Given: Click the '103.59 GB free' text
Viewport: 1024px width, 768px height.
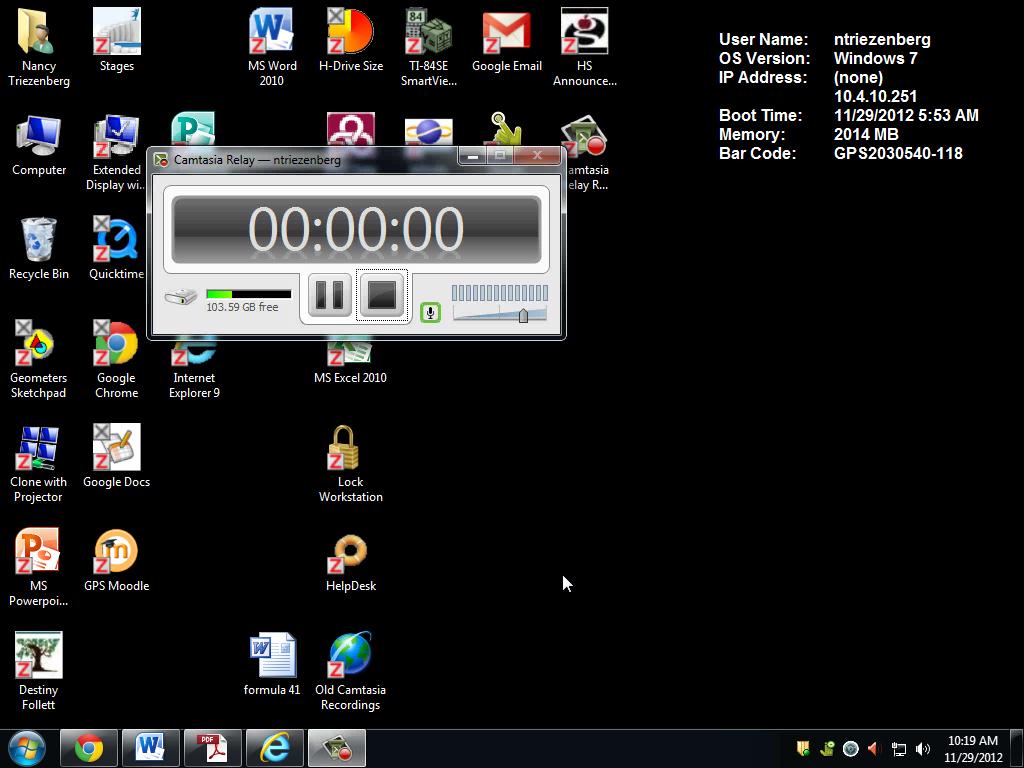Looking at the screenshot, I should pyautogui.click(x=242, y=307).
